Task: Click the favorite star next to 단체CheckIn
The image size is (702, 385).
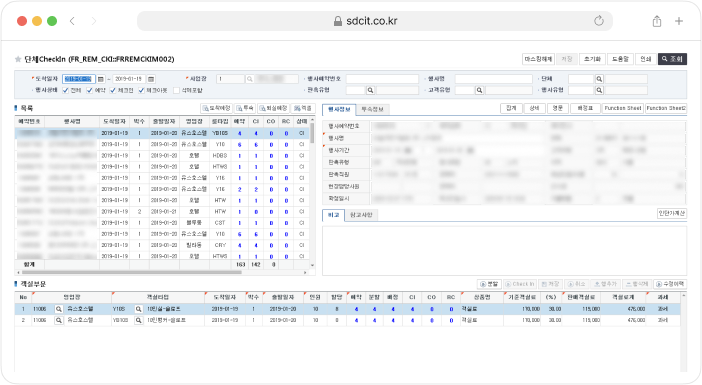Action: click(18, 59)
